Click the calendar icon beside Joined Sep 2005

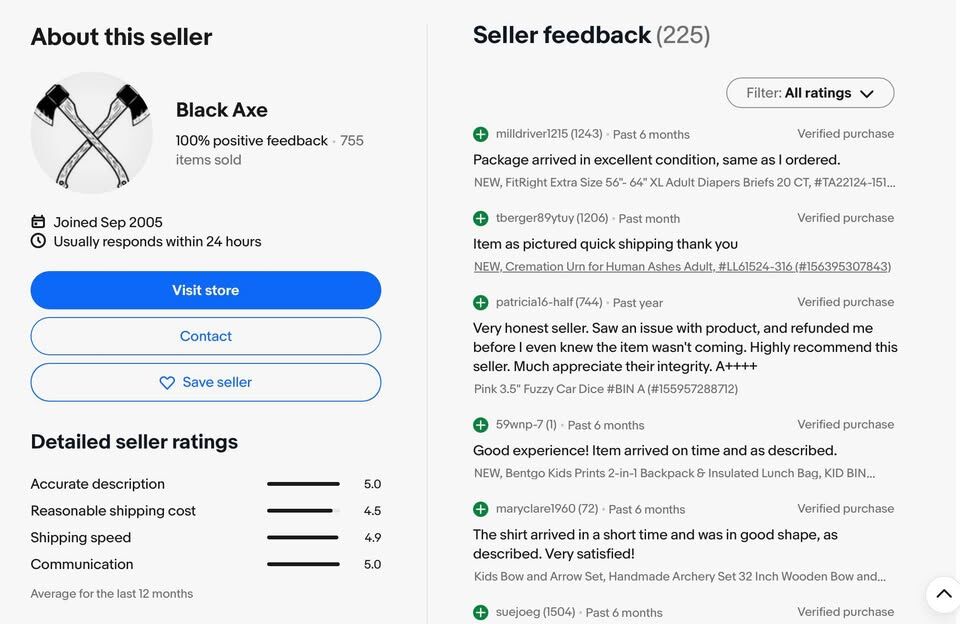(x=39, y=222)
